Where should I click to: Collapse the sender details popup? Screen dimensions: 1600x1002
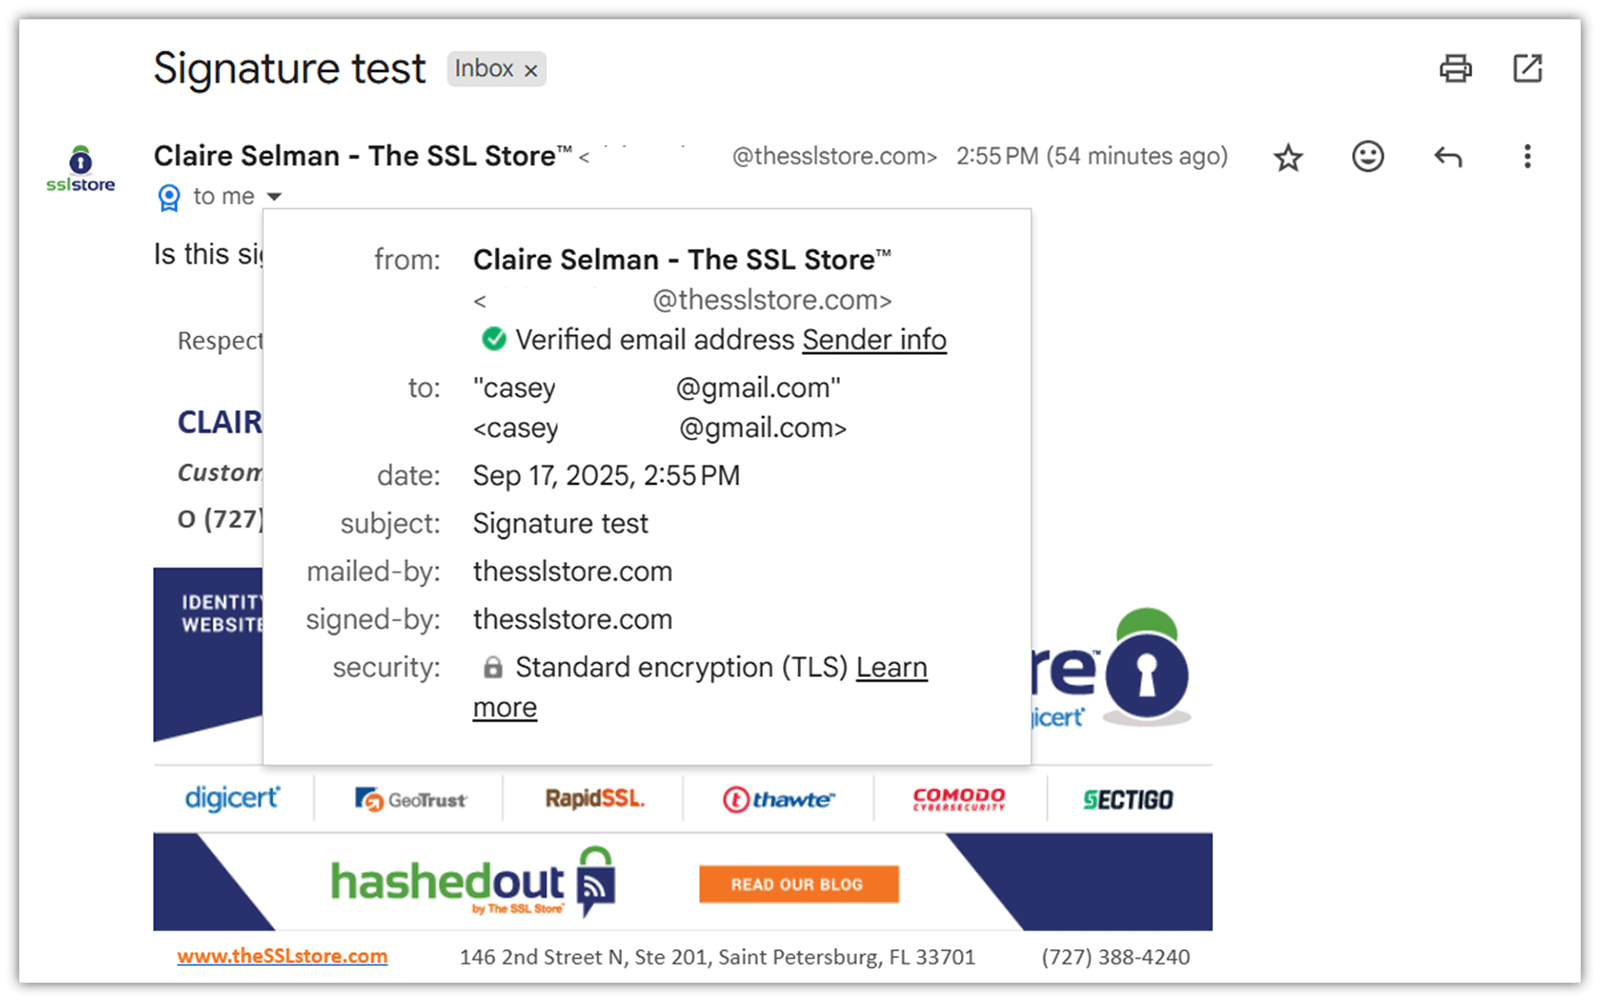click(275, 196)
